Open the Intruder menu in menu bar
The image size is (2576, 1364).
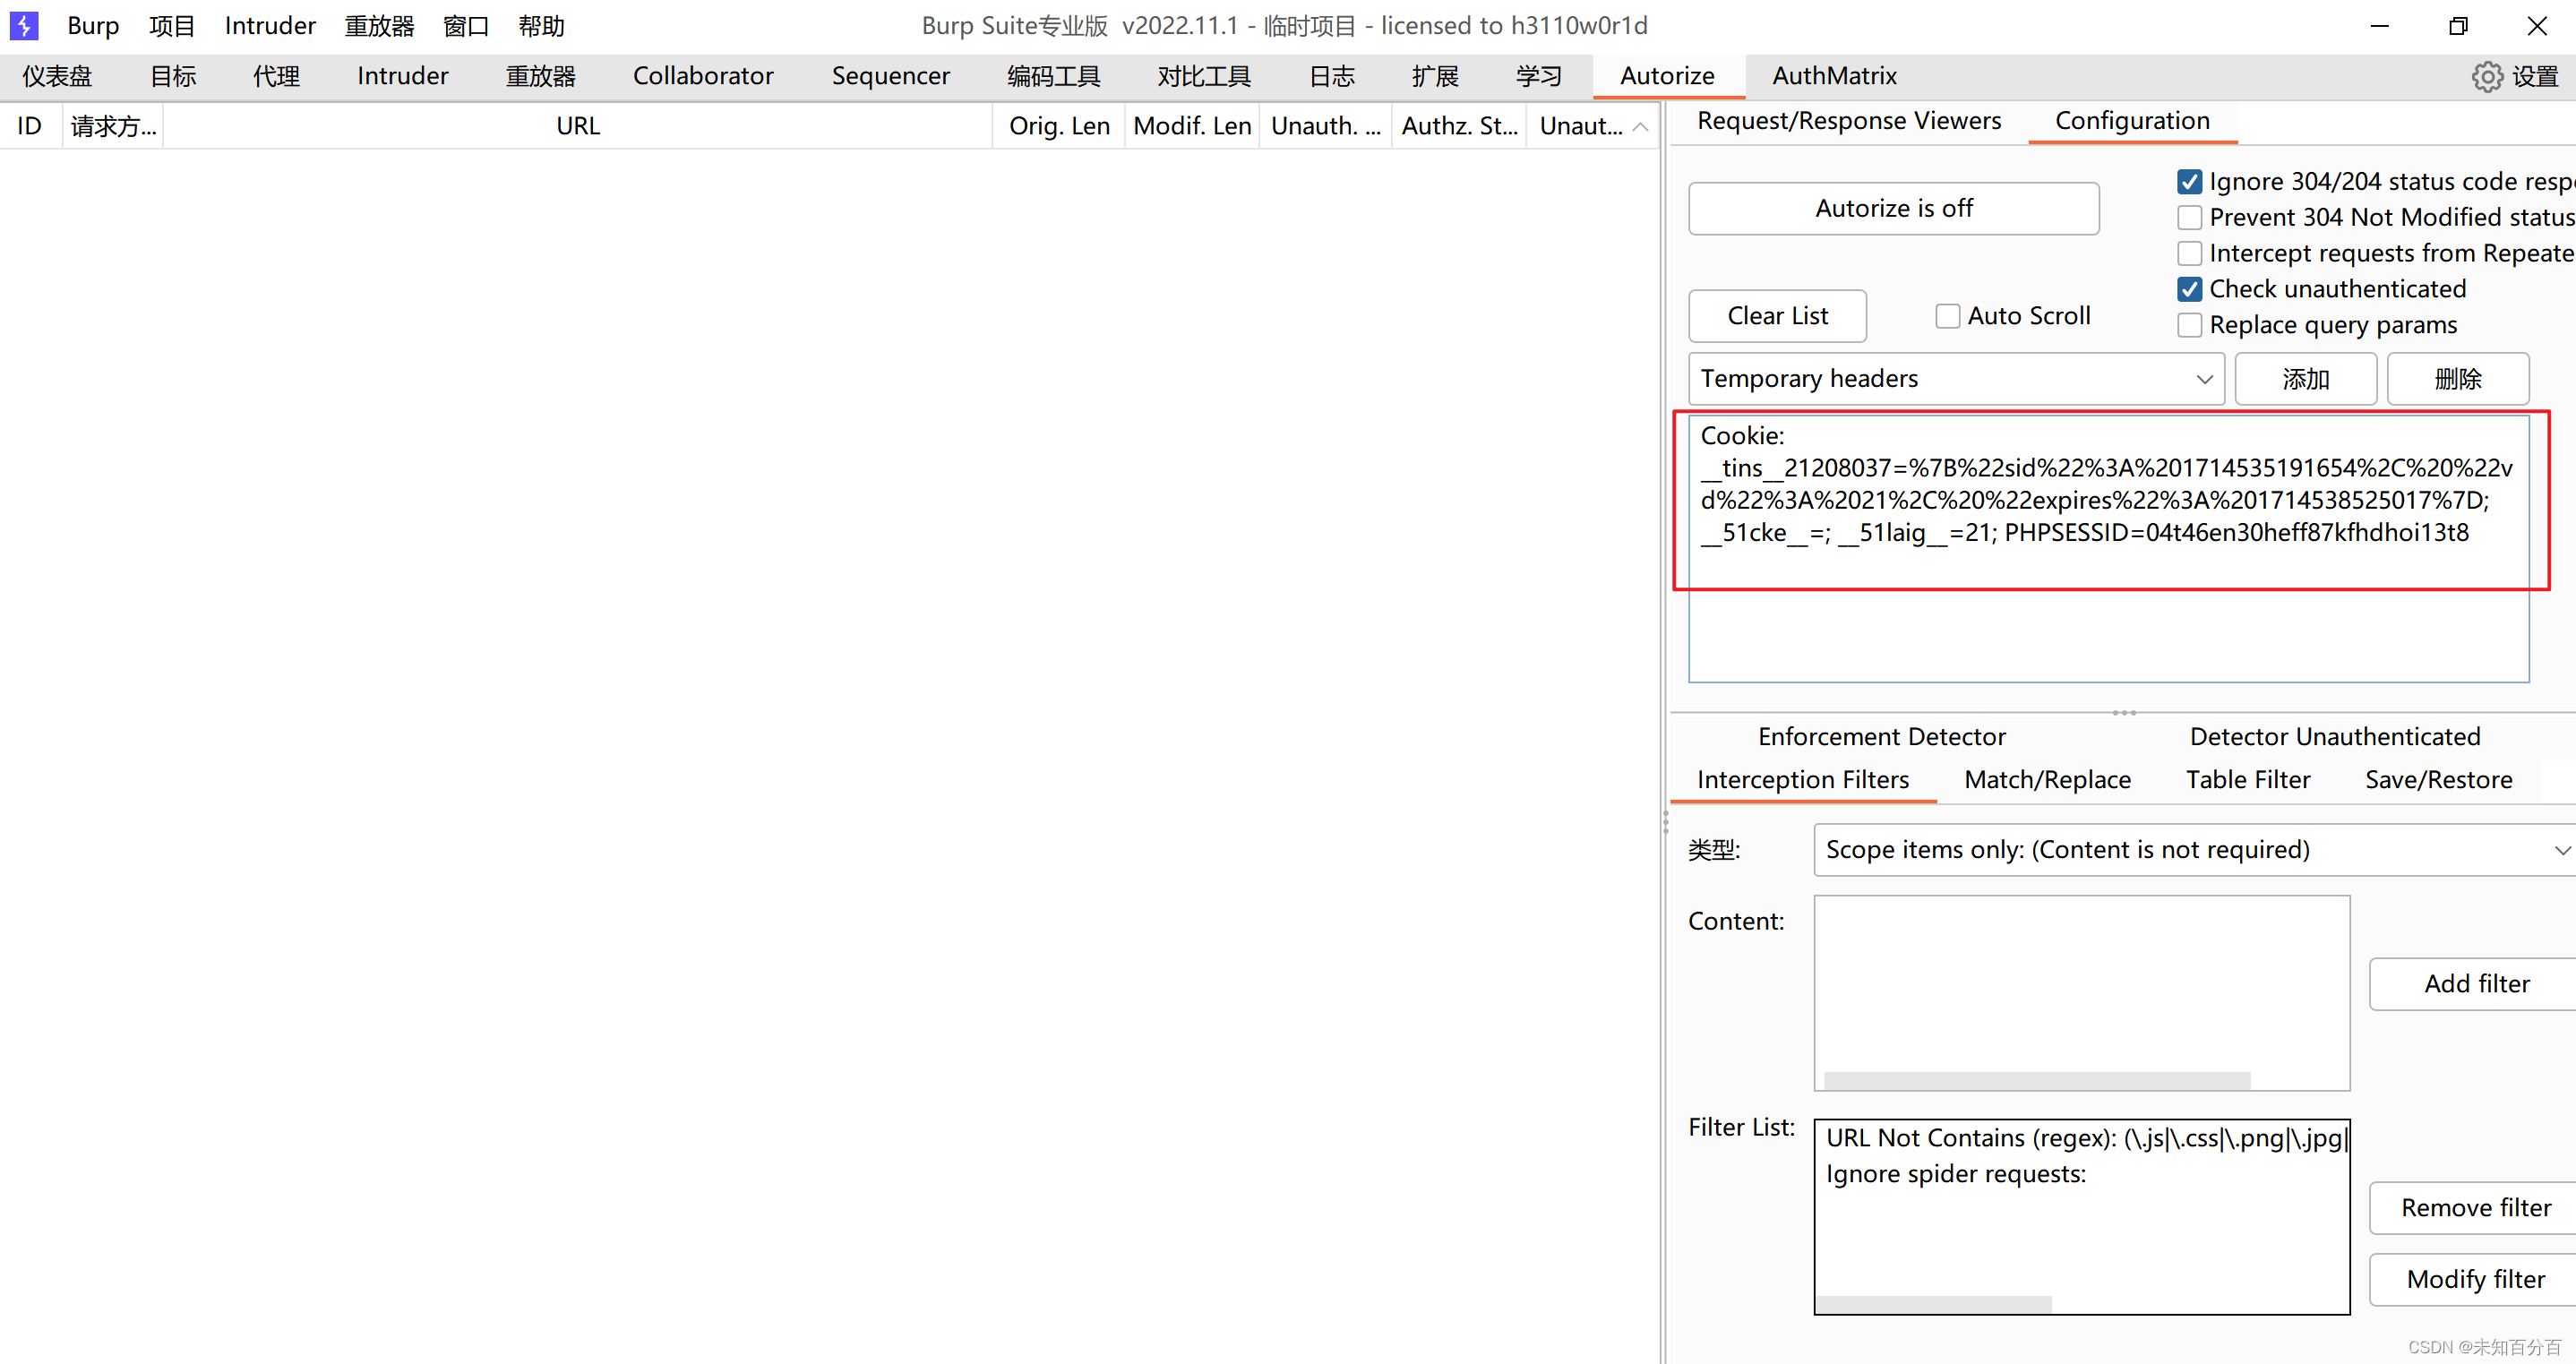(270, 26)
